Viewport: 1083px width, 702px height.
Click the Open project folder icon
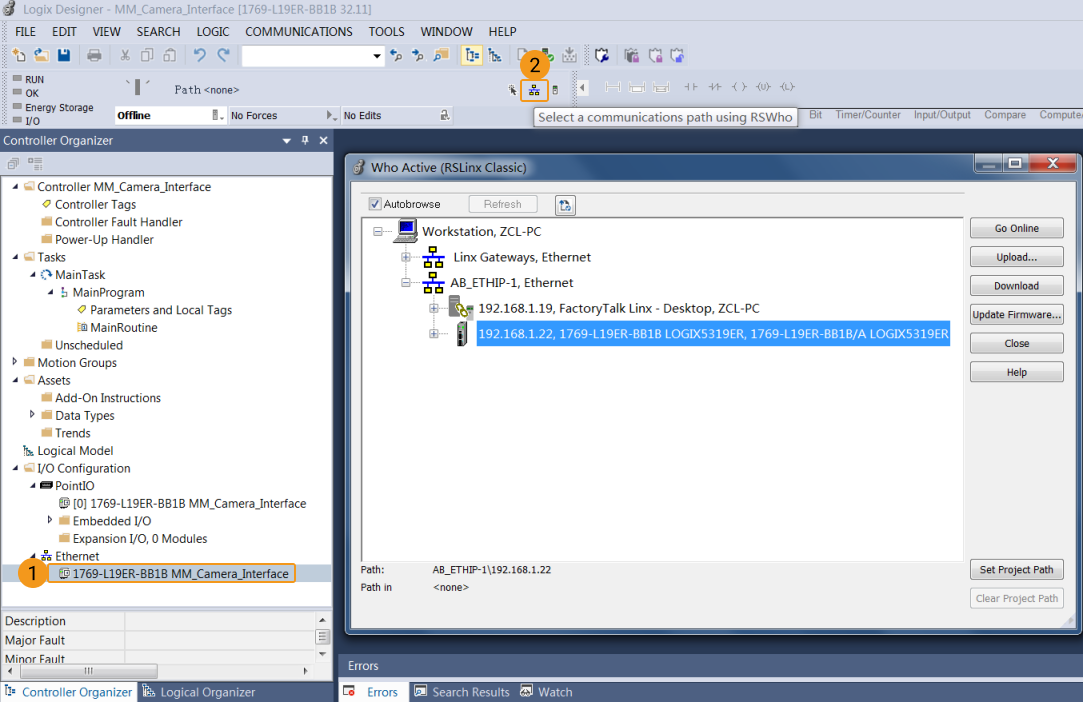click(x=41, y=56)
